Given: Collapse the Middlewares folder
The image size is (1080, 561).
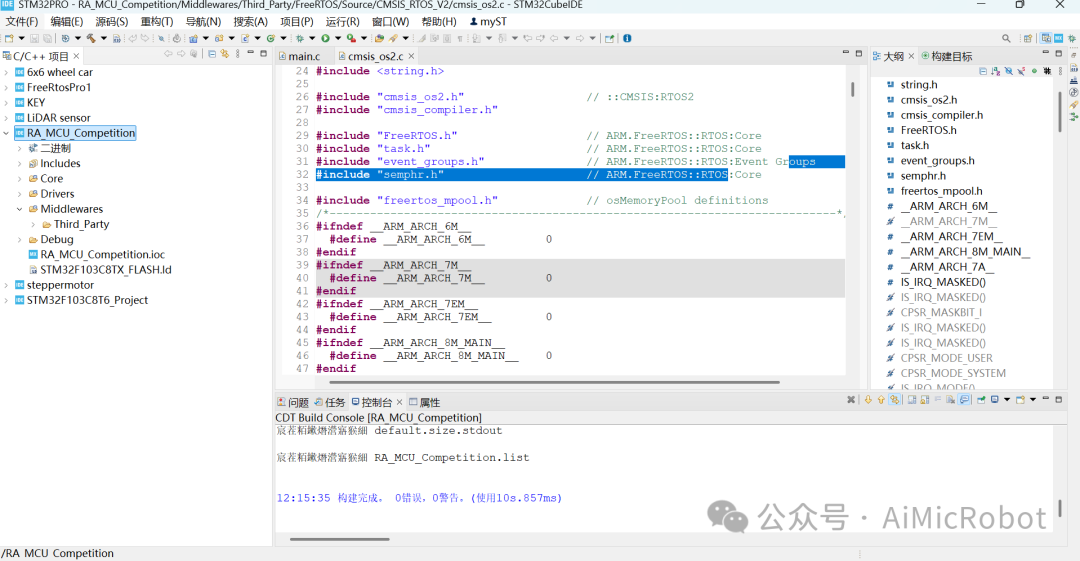Looking at the screenshot, I should [x=19, y=209].
